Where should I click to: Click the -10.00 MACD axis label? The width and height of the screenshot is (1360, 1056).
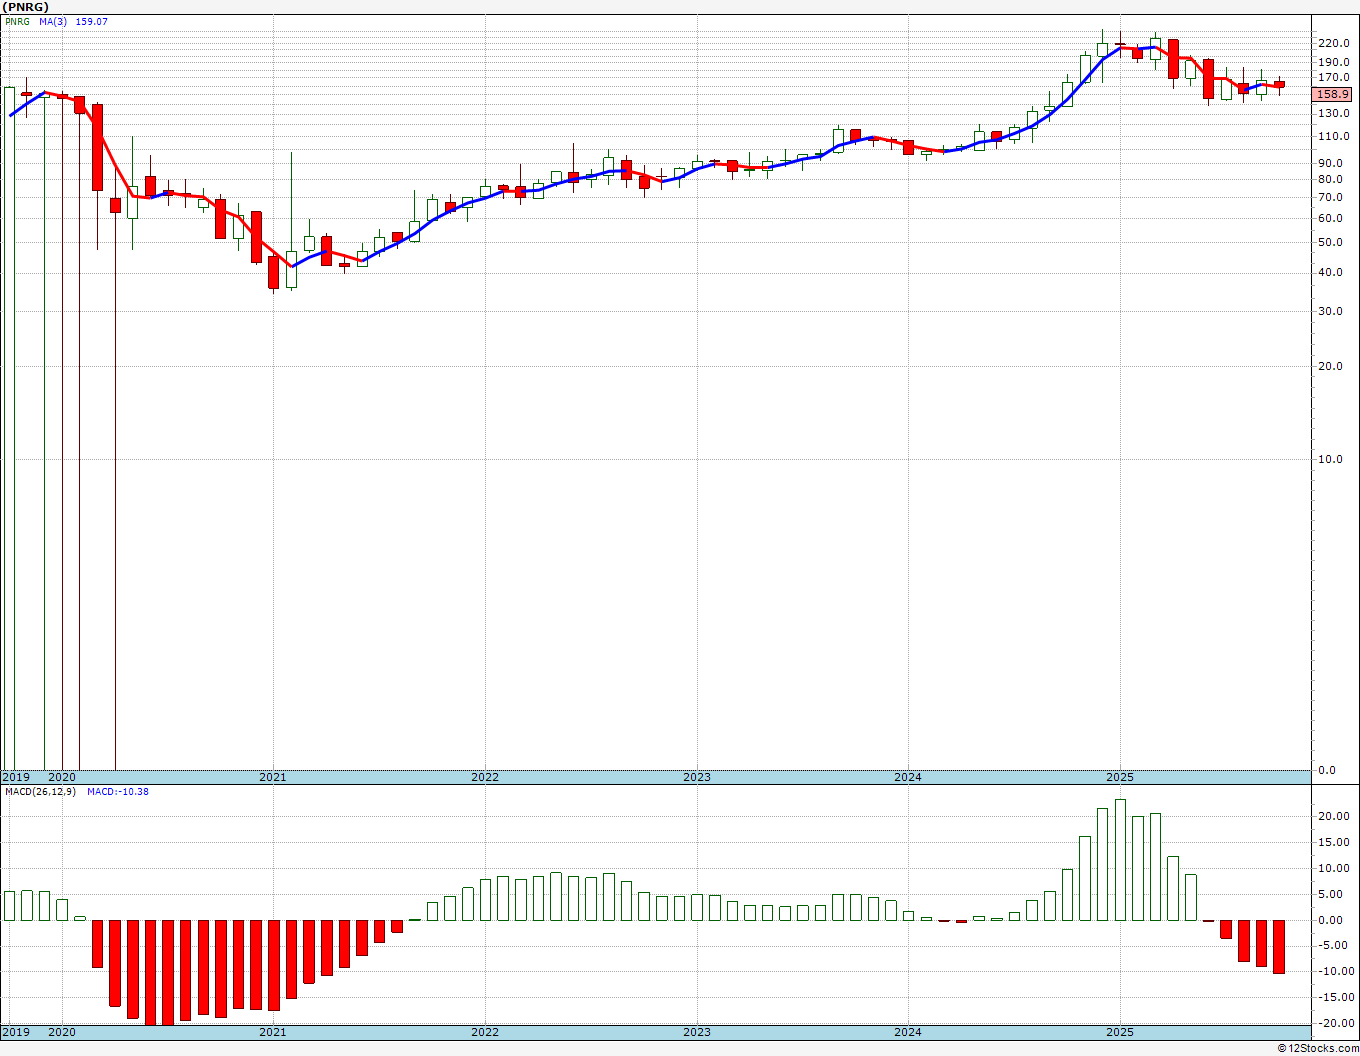(x=1335, y=972)
